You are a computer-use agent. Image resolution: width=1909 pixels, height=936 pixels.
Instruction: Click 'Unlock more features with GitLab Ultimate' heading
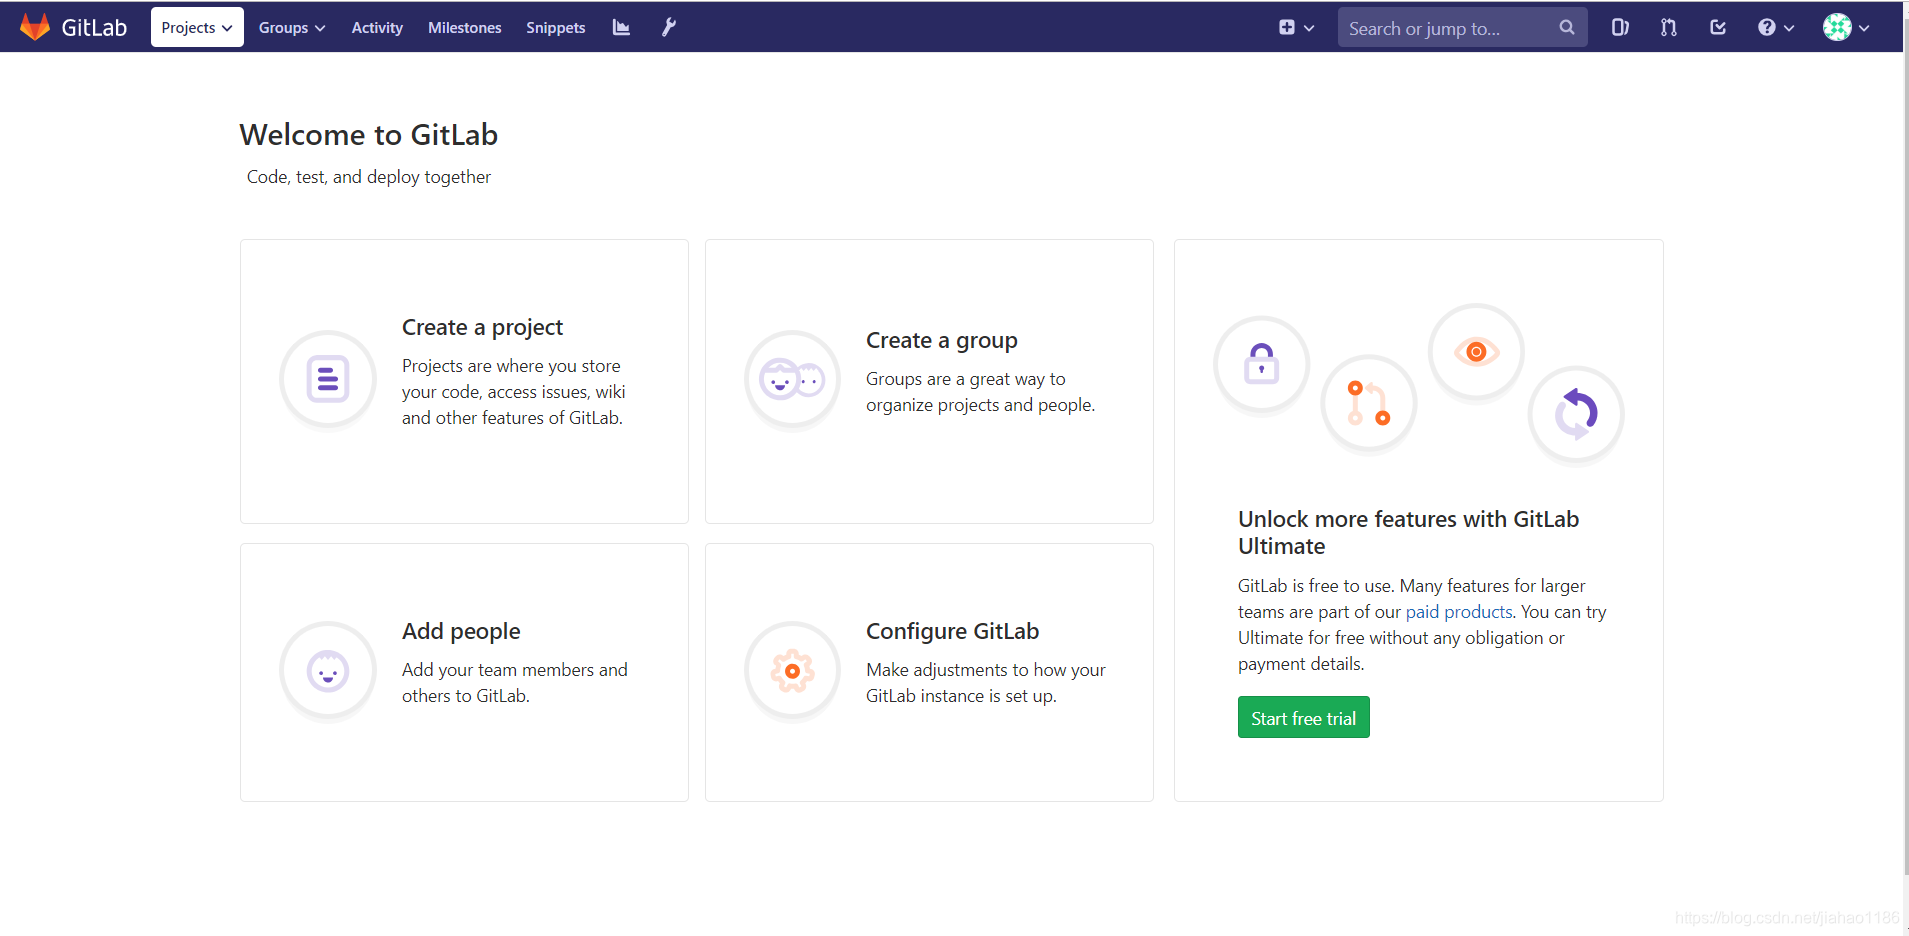click(x=1408, y=533)
